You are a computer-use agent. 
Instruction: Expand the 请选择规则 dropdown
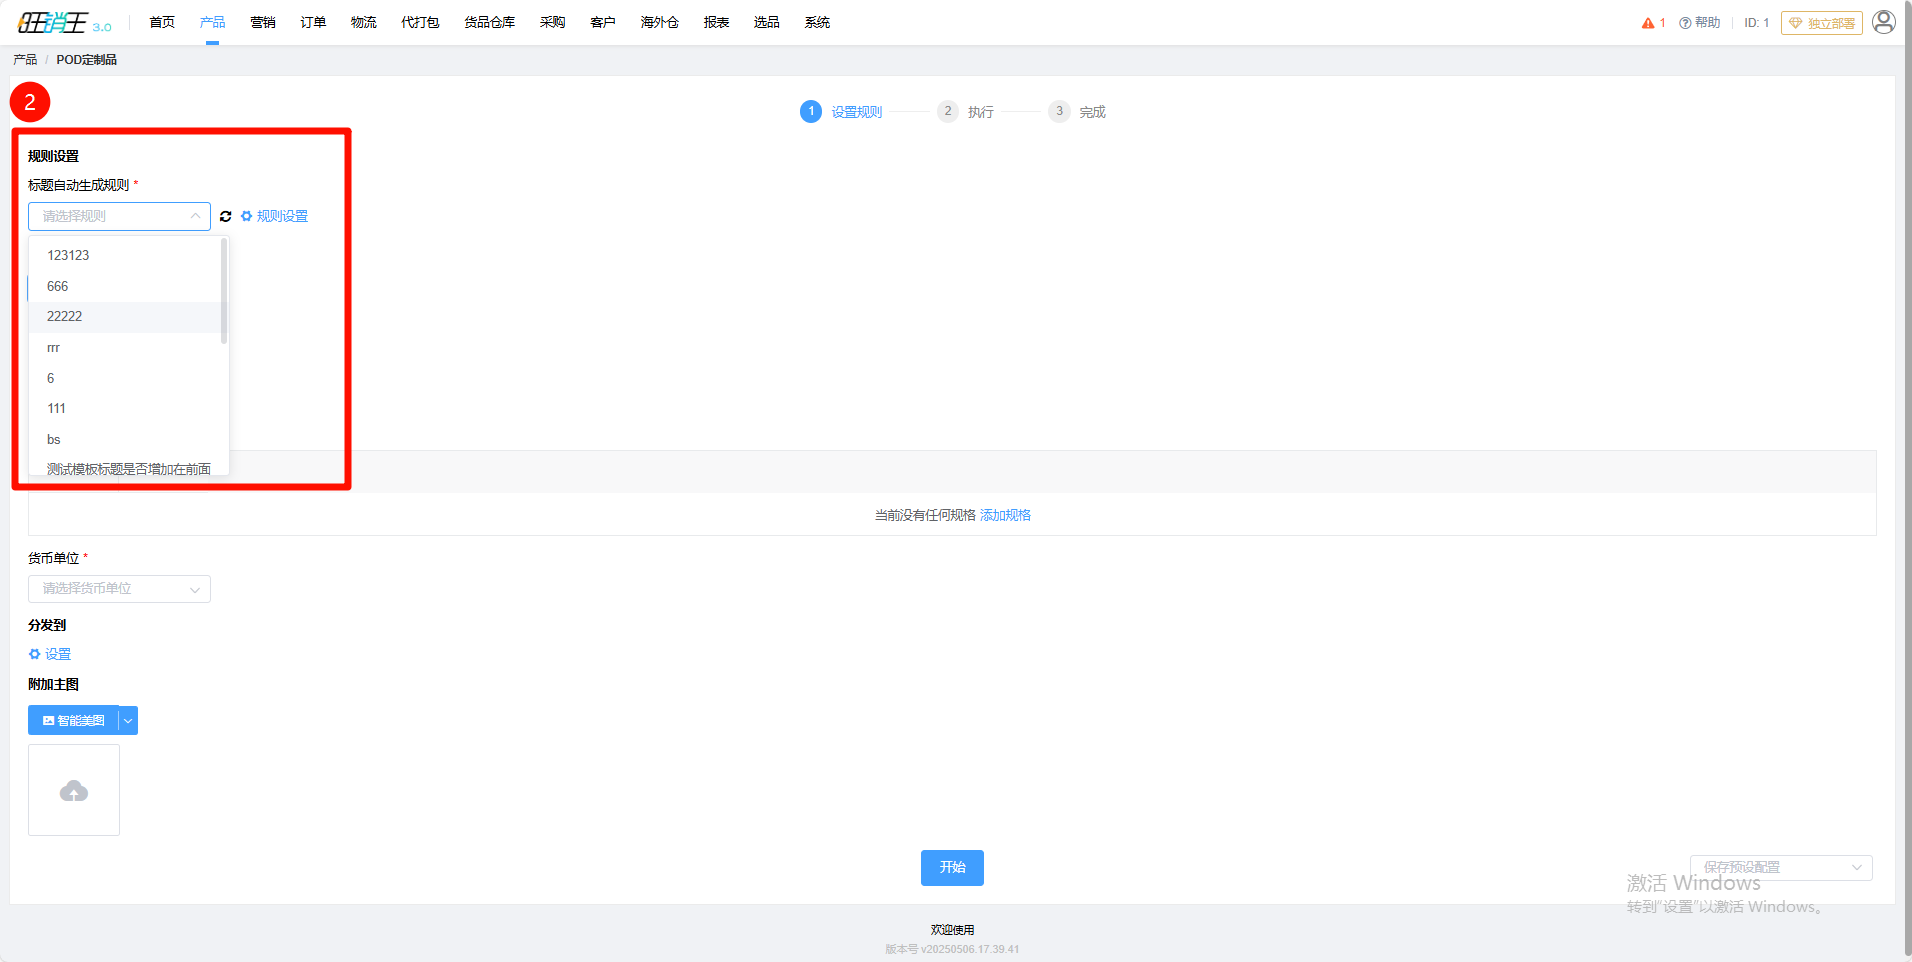119,216
